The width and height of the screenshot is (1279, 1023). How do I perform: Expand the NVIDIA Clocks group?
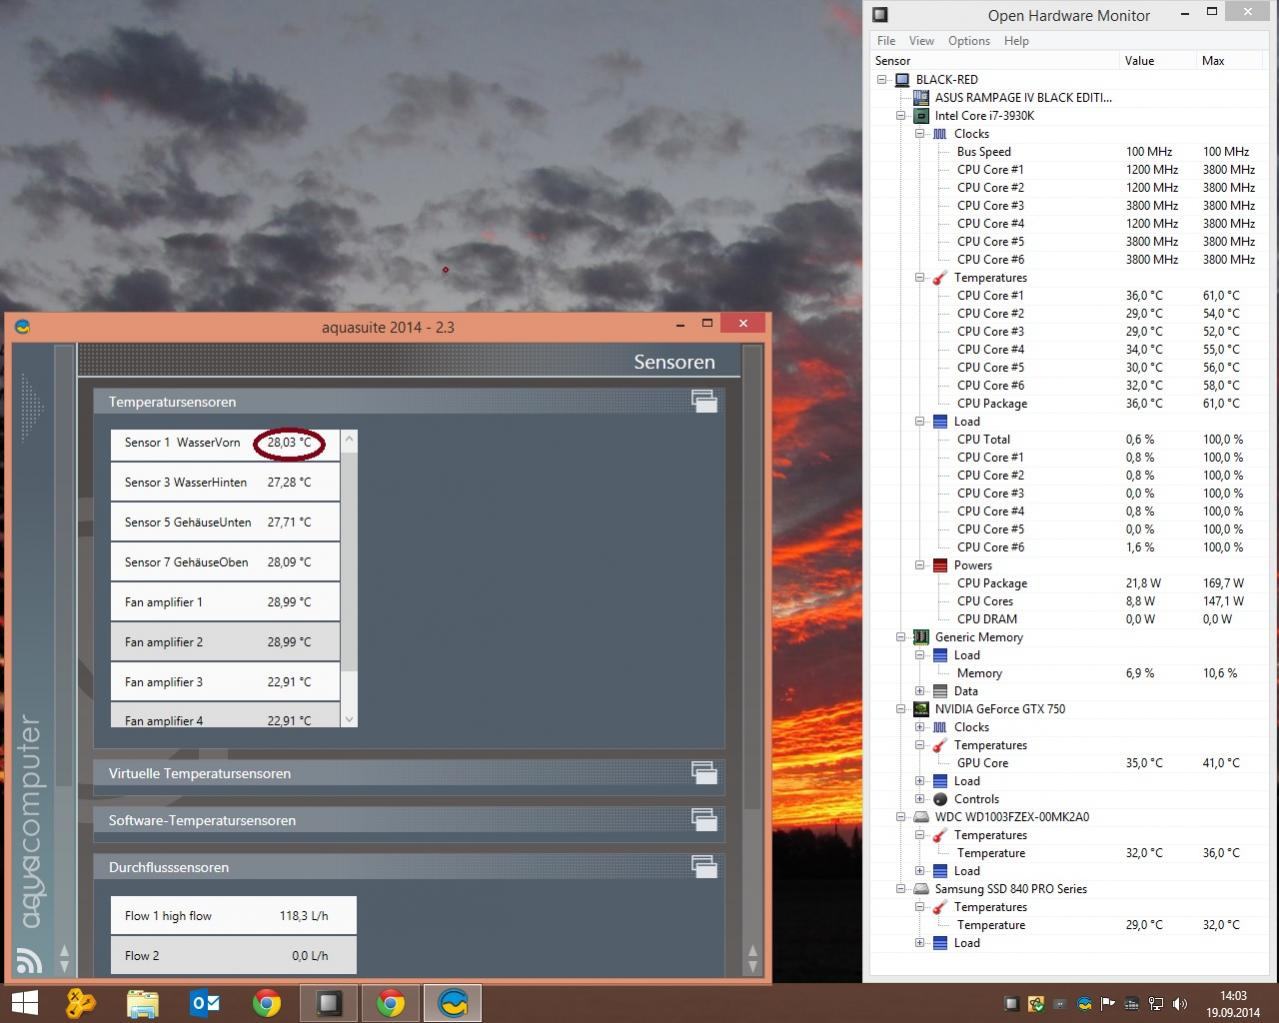920,727
